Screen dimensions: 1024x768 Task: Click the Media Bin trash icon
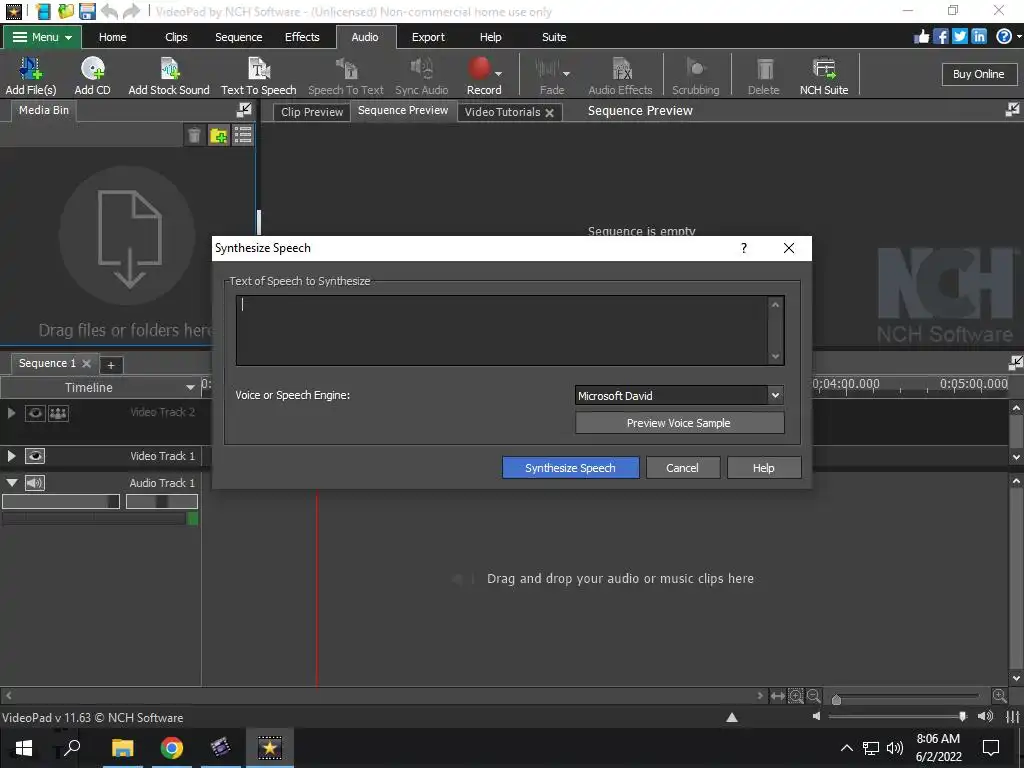coord(194,135)
